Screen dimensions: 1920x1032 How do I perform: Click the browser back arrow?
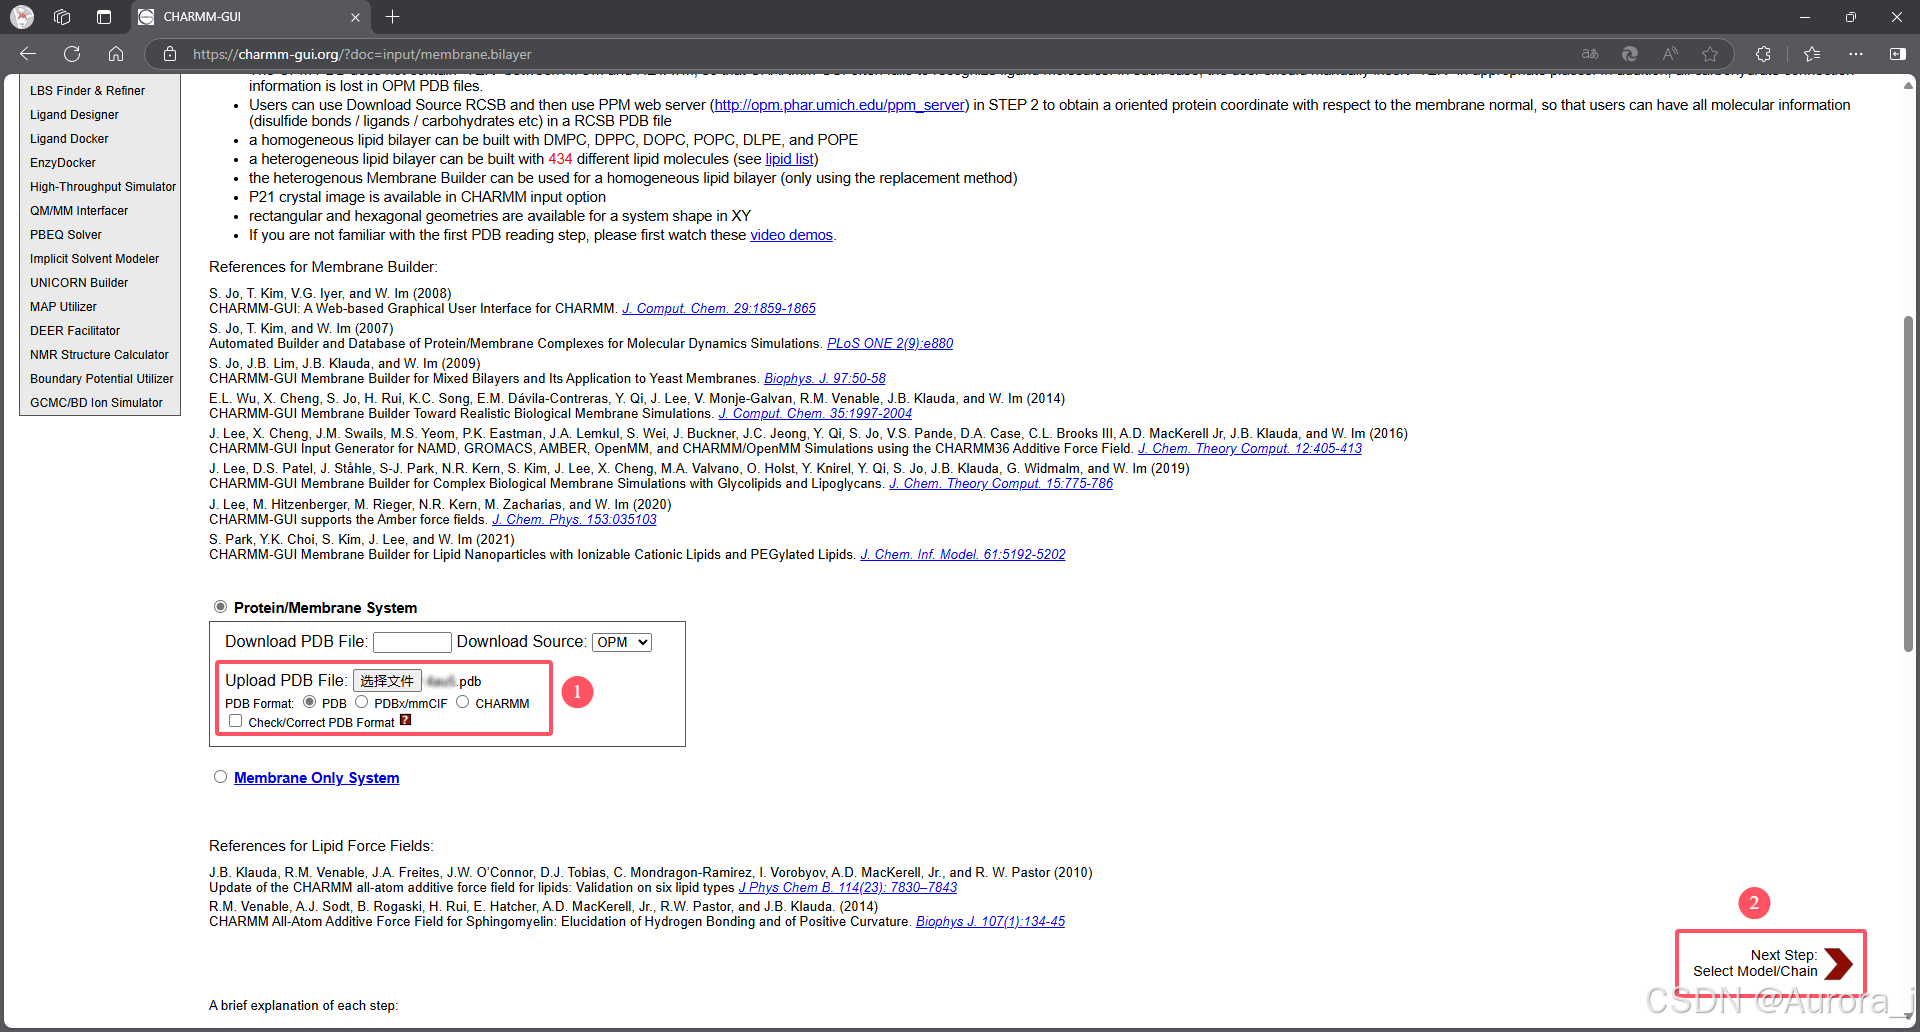(x=28, y=54)
